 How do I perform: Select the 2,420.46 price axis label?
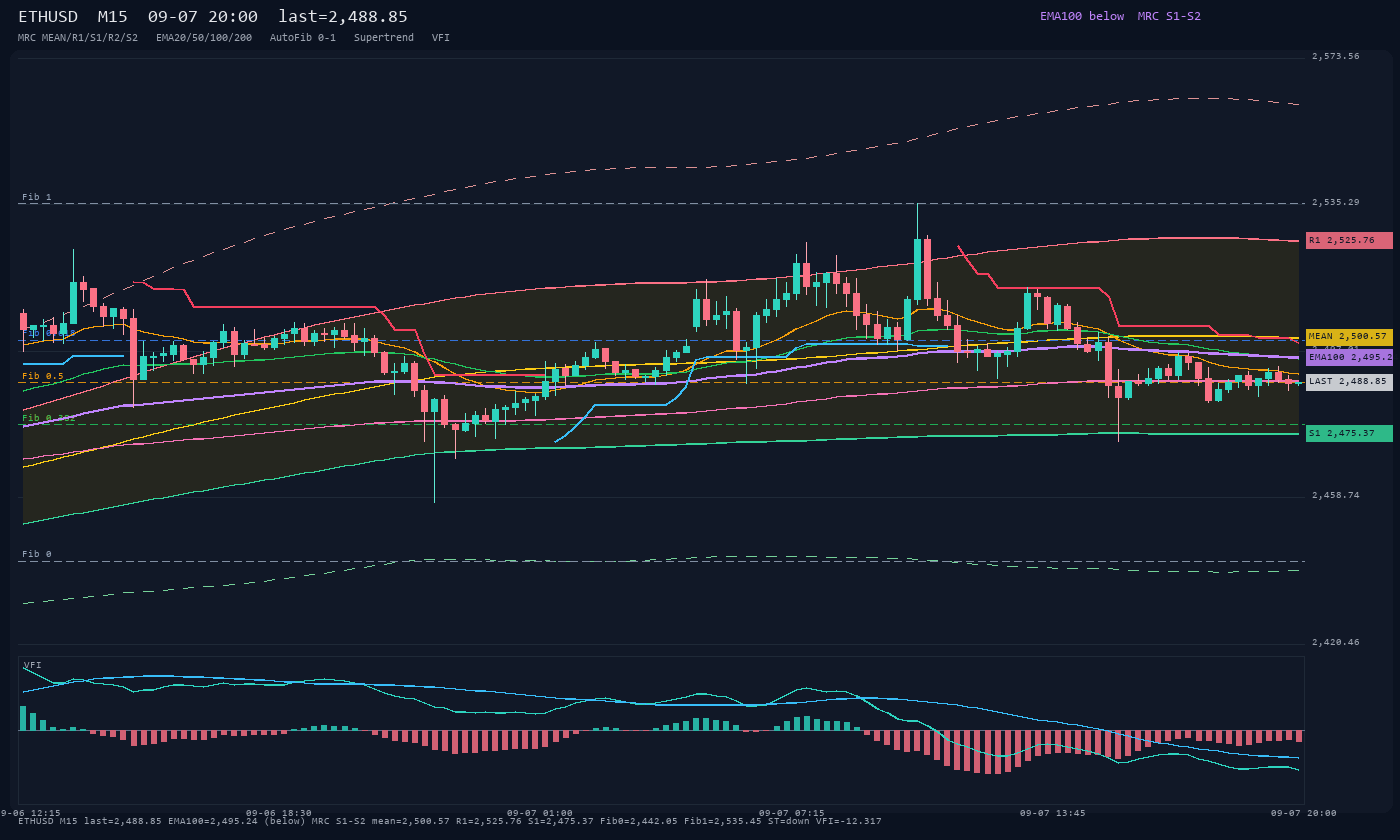point(1336,642)
